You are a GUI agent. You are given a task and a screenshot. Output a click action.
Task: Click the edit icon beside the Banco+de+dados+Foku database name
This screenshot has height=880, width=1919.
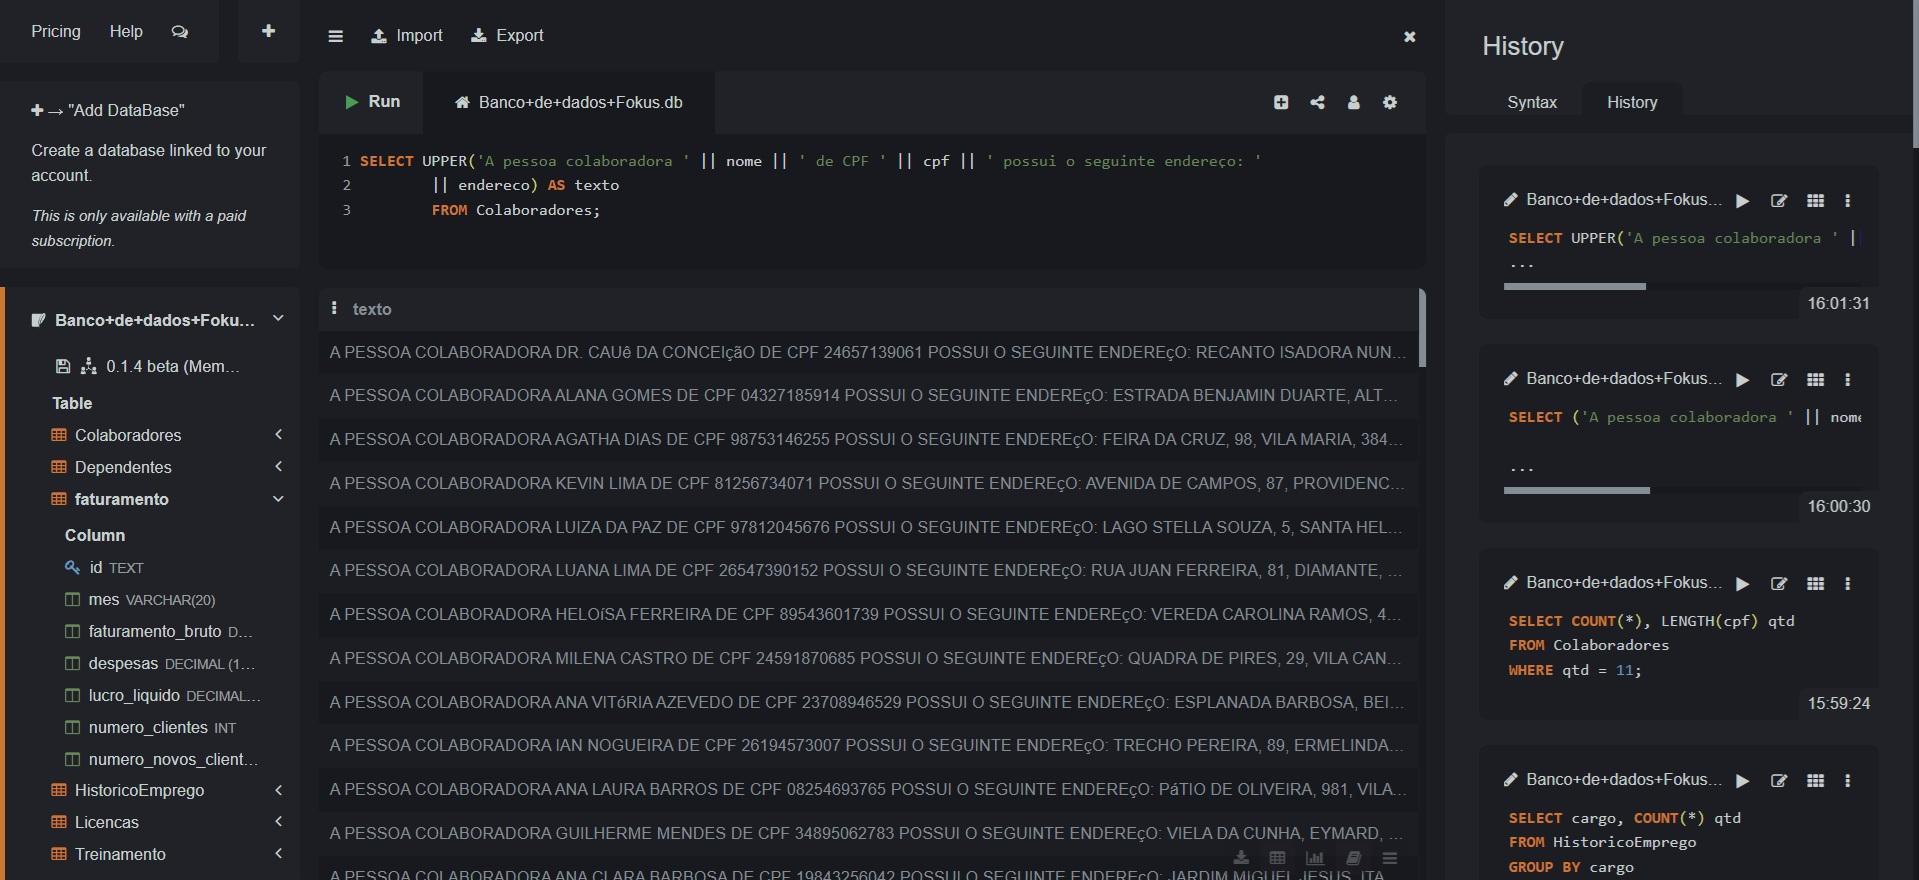coord(38,320)
